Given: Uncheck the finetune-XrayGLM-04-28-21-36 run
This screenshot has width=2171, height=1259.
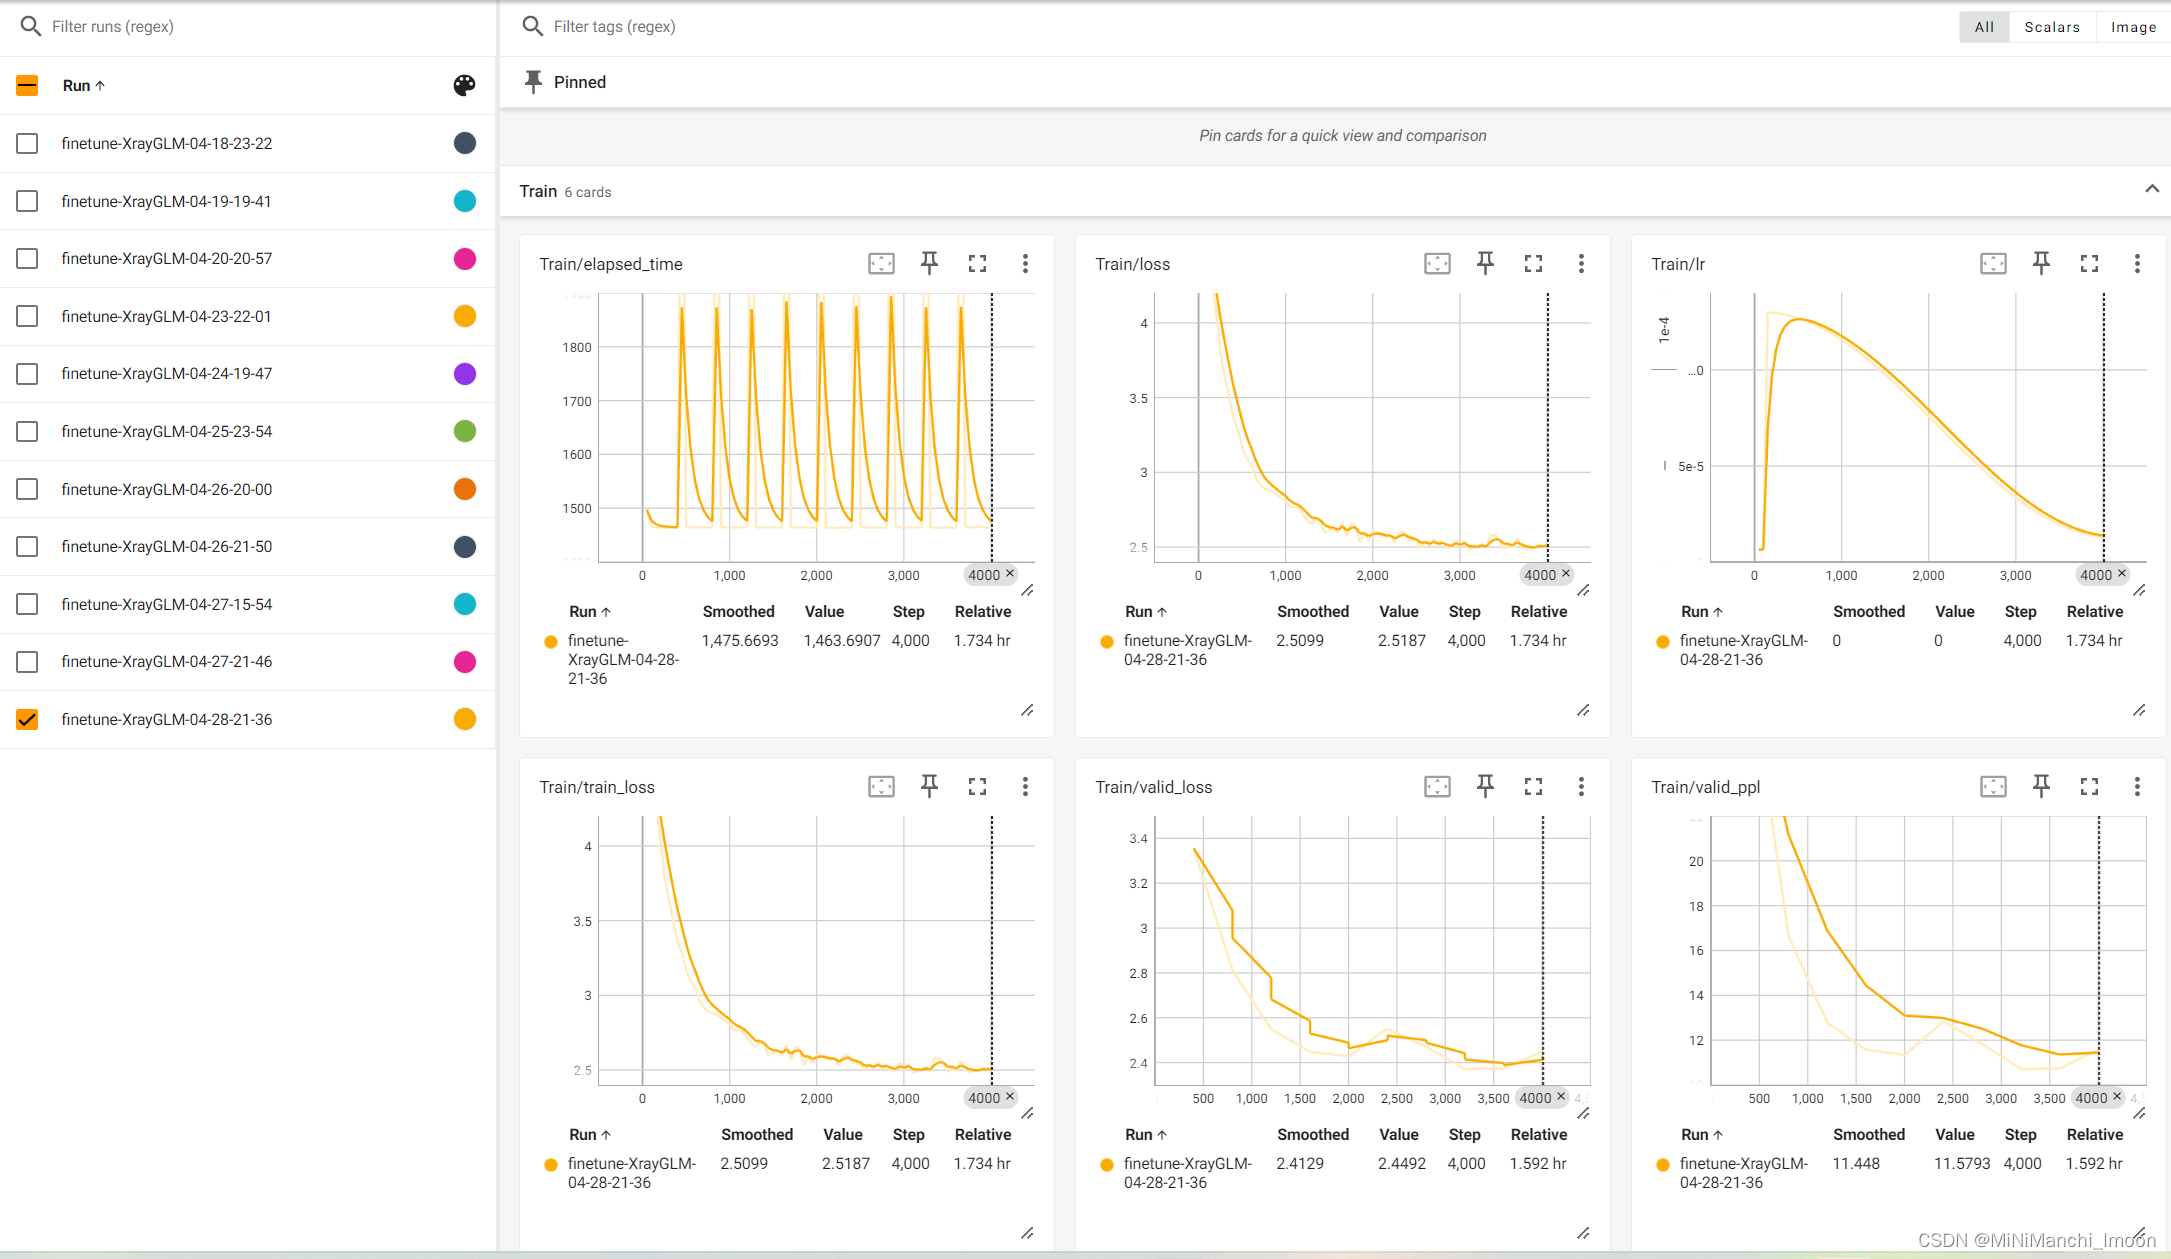Looking at the screenshot, I should (x=27, y=719).
